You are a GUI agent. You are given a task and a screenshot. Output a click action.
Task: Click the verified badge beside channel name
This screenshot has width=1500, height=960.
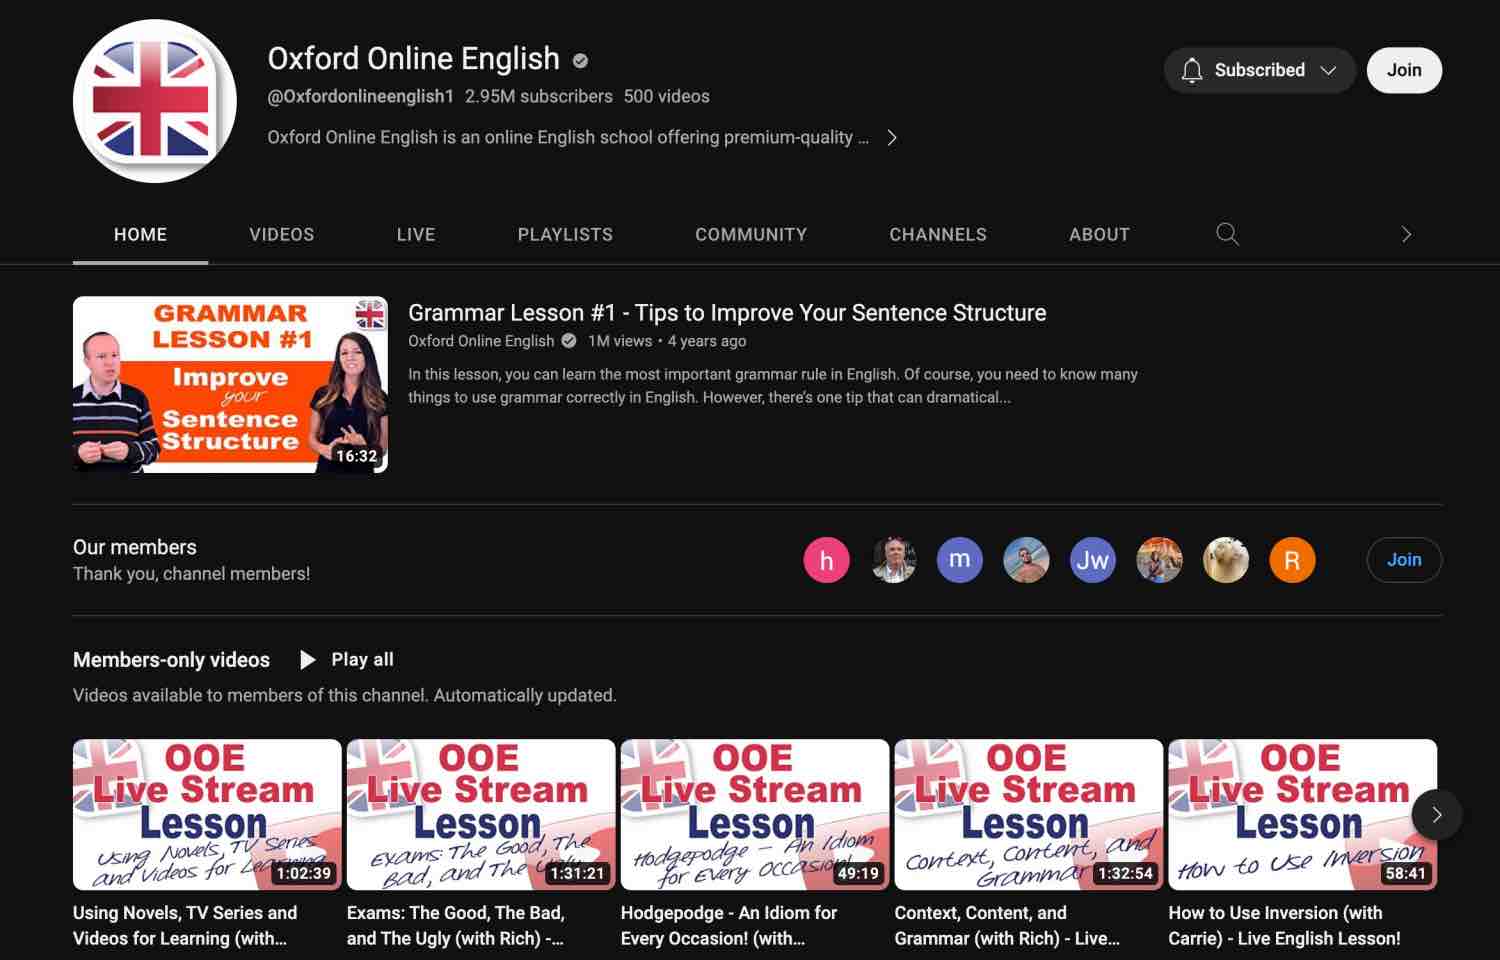point(580,60)
